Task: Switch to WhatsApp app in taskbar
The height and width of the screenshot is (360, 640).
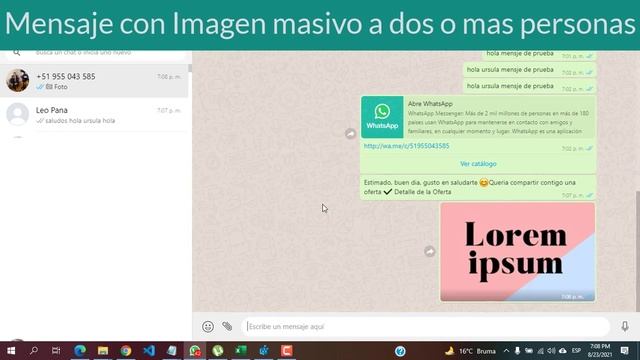Action: pyautogui.click(x=195, y=351)
